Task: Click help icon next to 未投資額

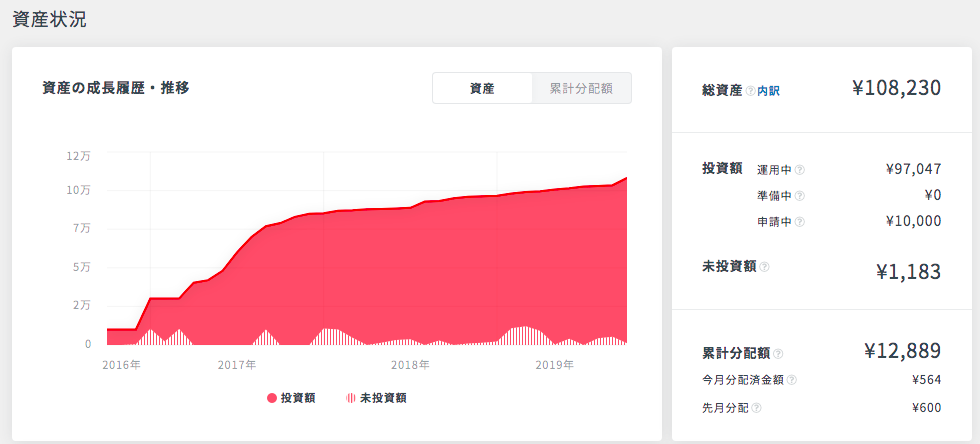Action: tap(764, 266)
